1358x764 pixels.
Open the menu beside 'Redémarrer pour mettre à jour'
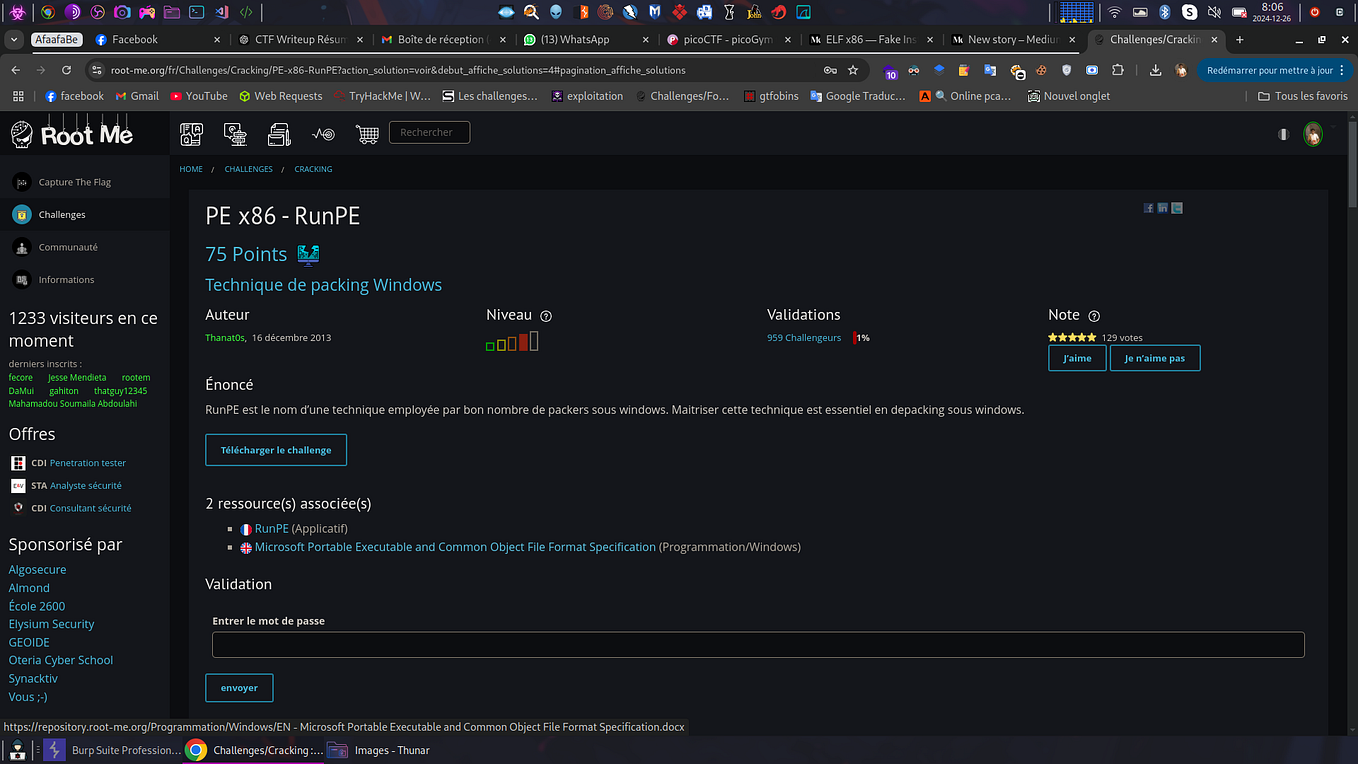1343,70
